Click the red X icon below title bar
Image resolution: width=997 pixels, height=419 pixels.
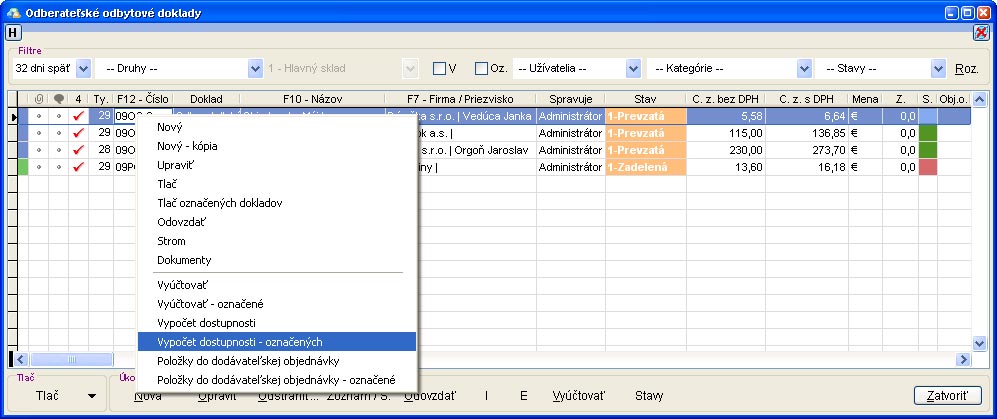(981, 32)
